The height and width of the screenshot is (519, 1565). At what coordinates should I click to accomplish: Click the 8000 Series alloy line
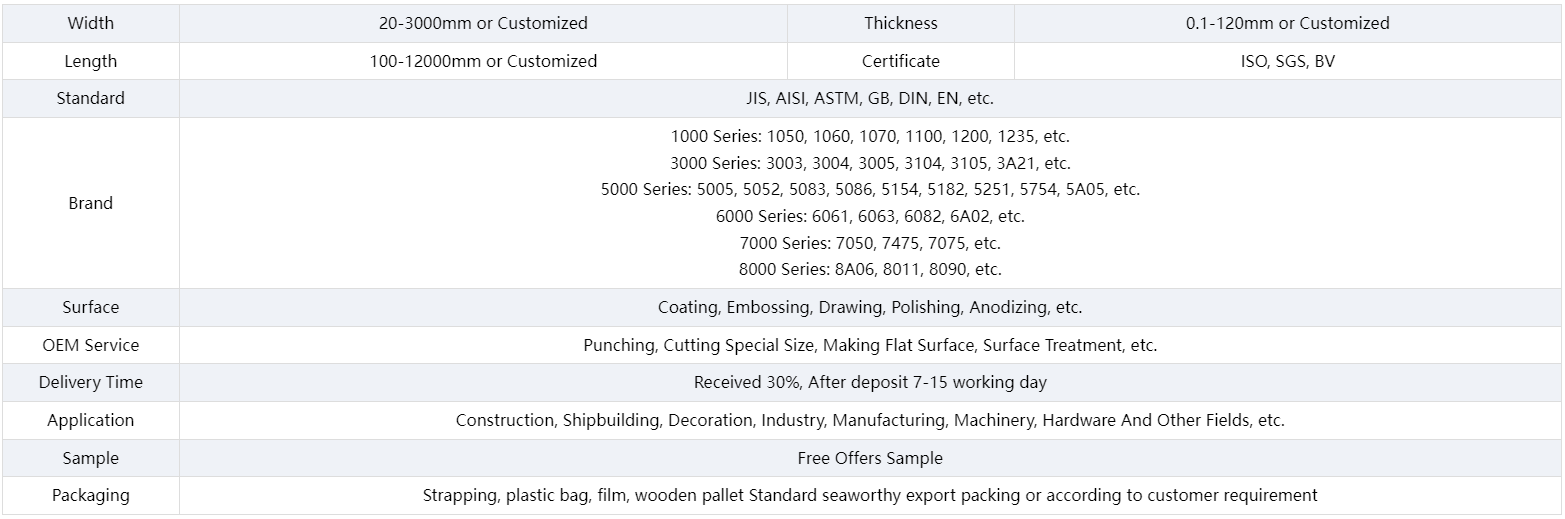pyautogui.click(x=869, y=269)
